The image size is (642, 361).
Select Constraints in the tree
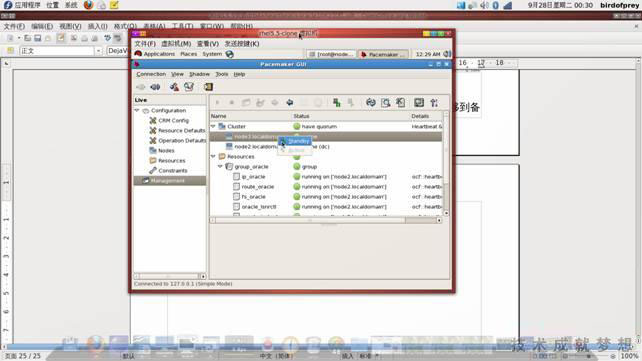coord(173,171)
